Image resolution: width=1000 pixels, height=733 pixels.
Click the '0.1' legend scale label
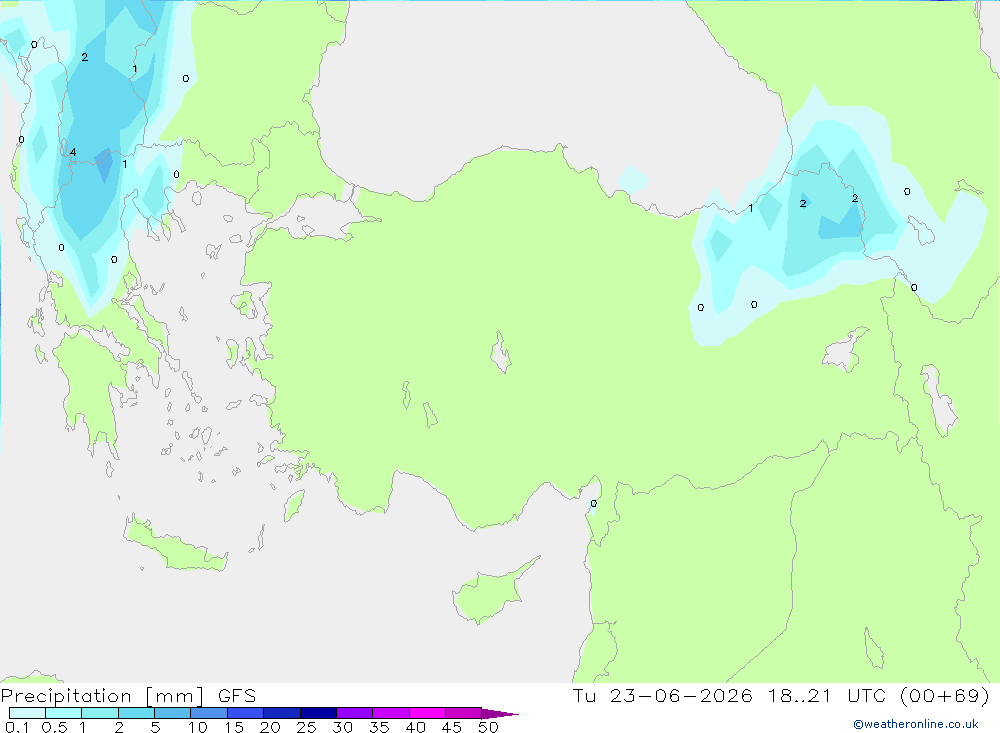(x=17, y=727)
